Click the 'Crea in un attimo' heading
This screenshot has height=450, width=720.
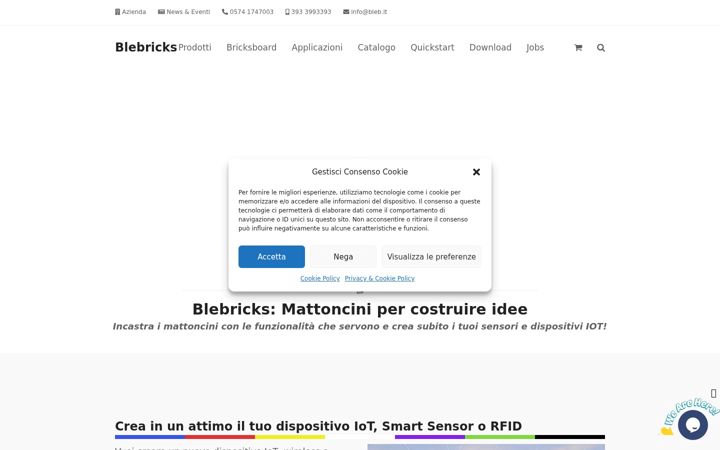pyautogui.click(x=318, y=426)
